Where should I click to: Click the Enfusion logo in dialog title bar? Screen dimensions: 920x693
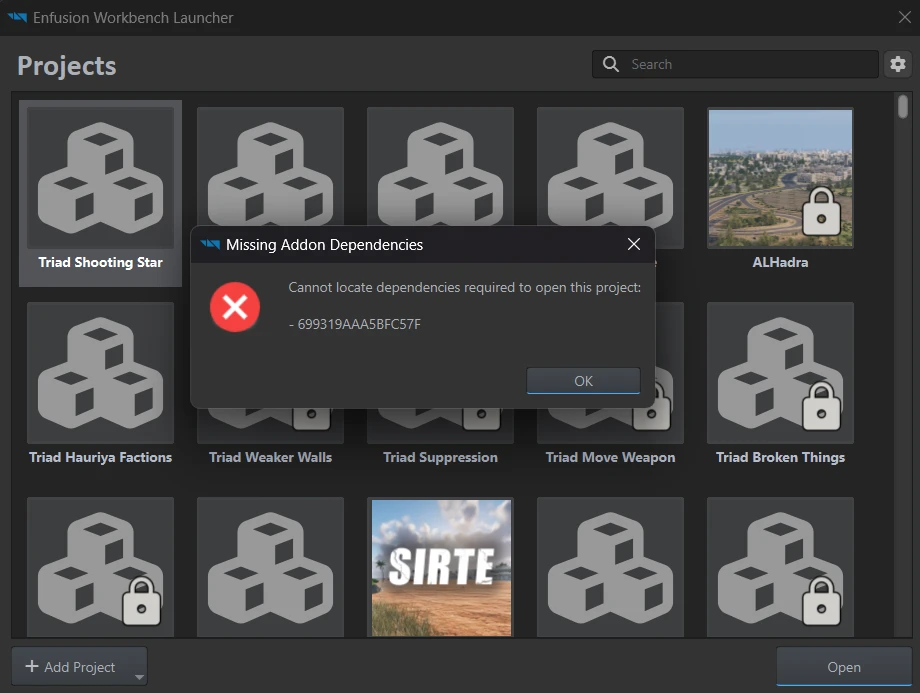click(x=210, y=244)
